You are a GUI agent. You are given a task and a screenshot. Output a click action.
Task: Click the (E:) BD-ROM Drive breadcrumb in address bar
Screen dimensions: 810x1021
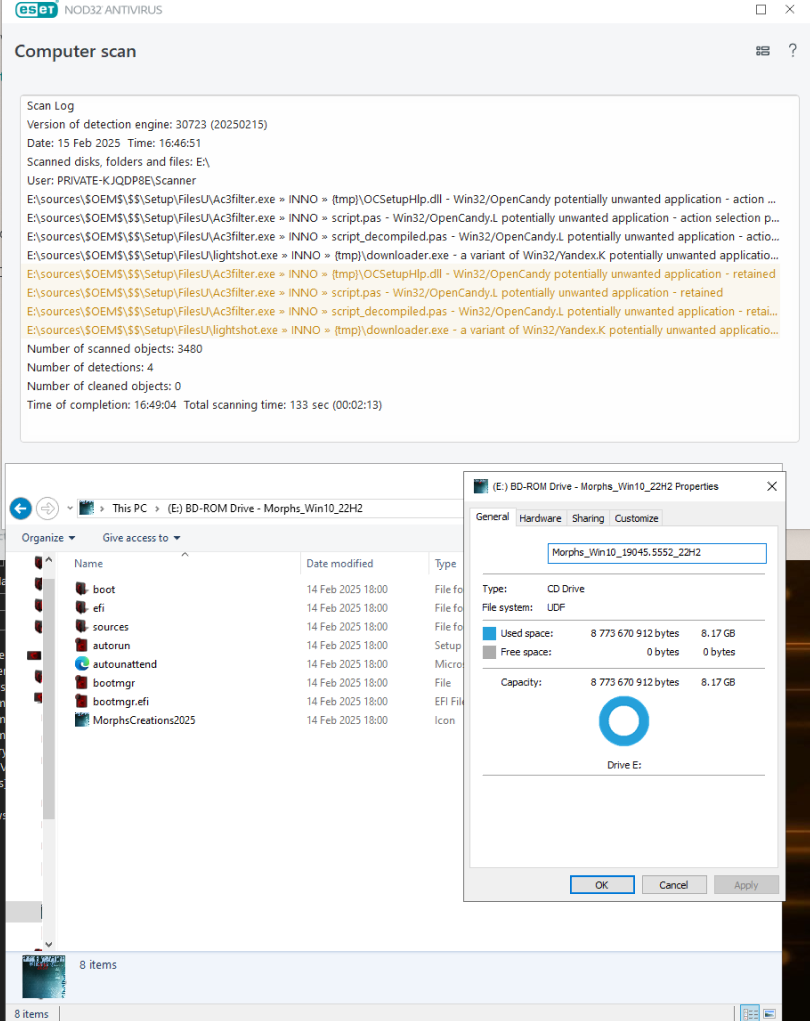click(x=265, y=508)
